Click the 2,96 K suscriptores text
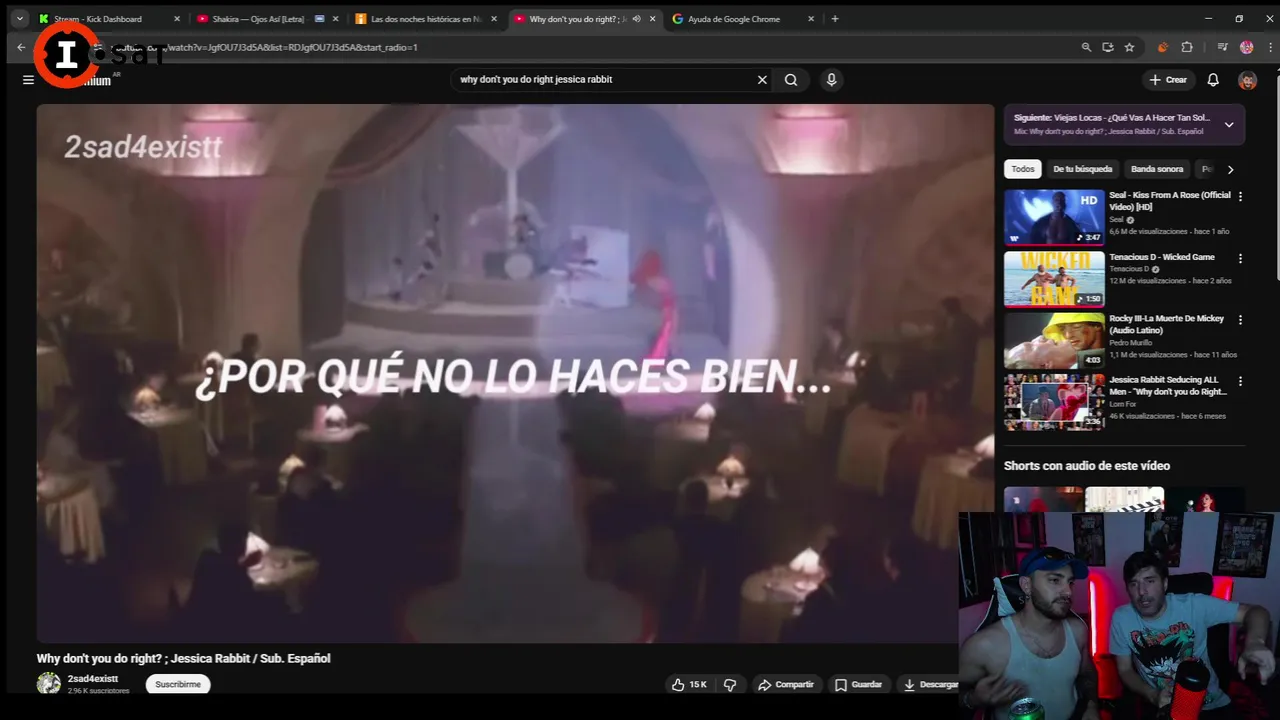The width and height of the screenshot is (1280, 720). (x=99, y=691)
